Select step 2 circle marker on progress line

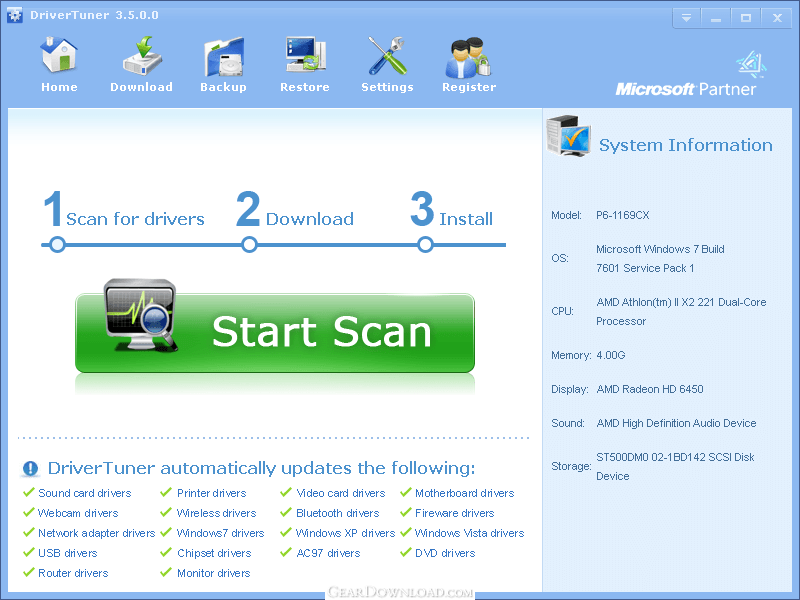click(x=249, y=244)
